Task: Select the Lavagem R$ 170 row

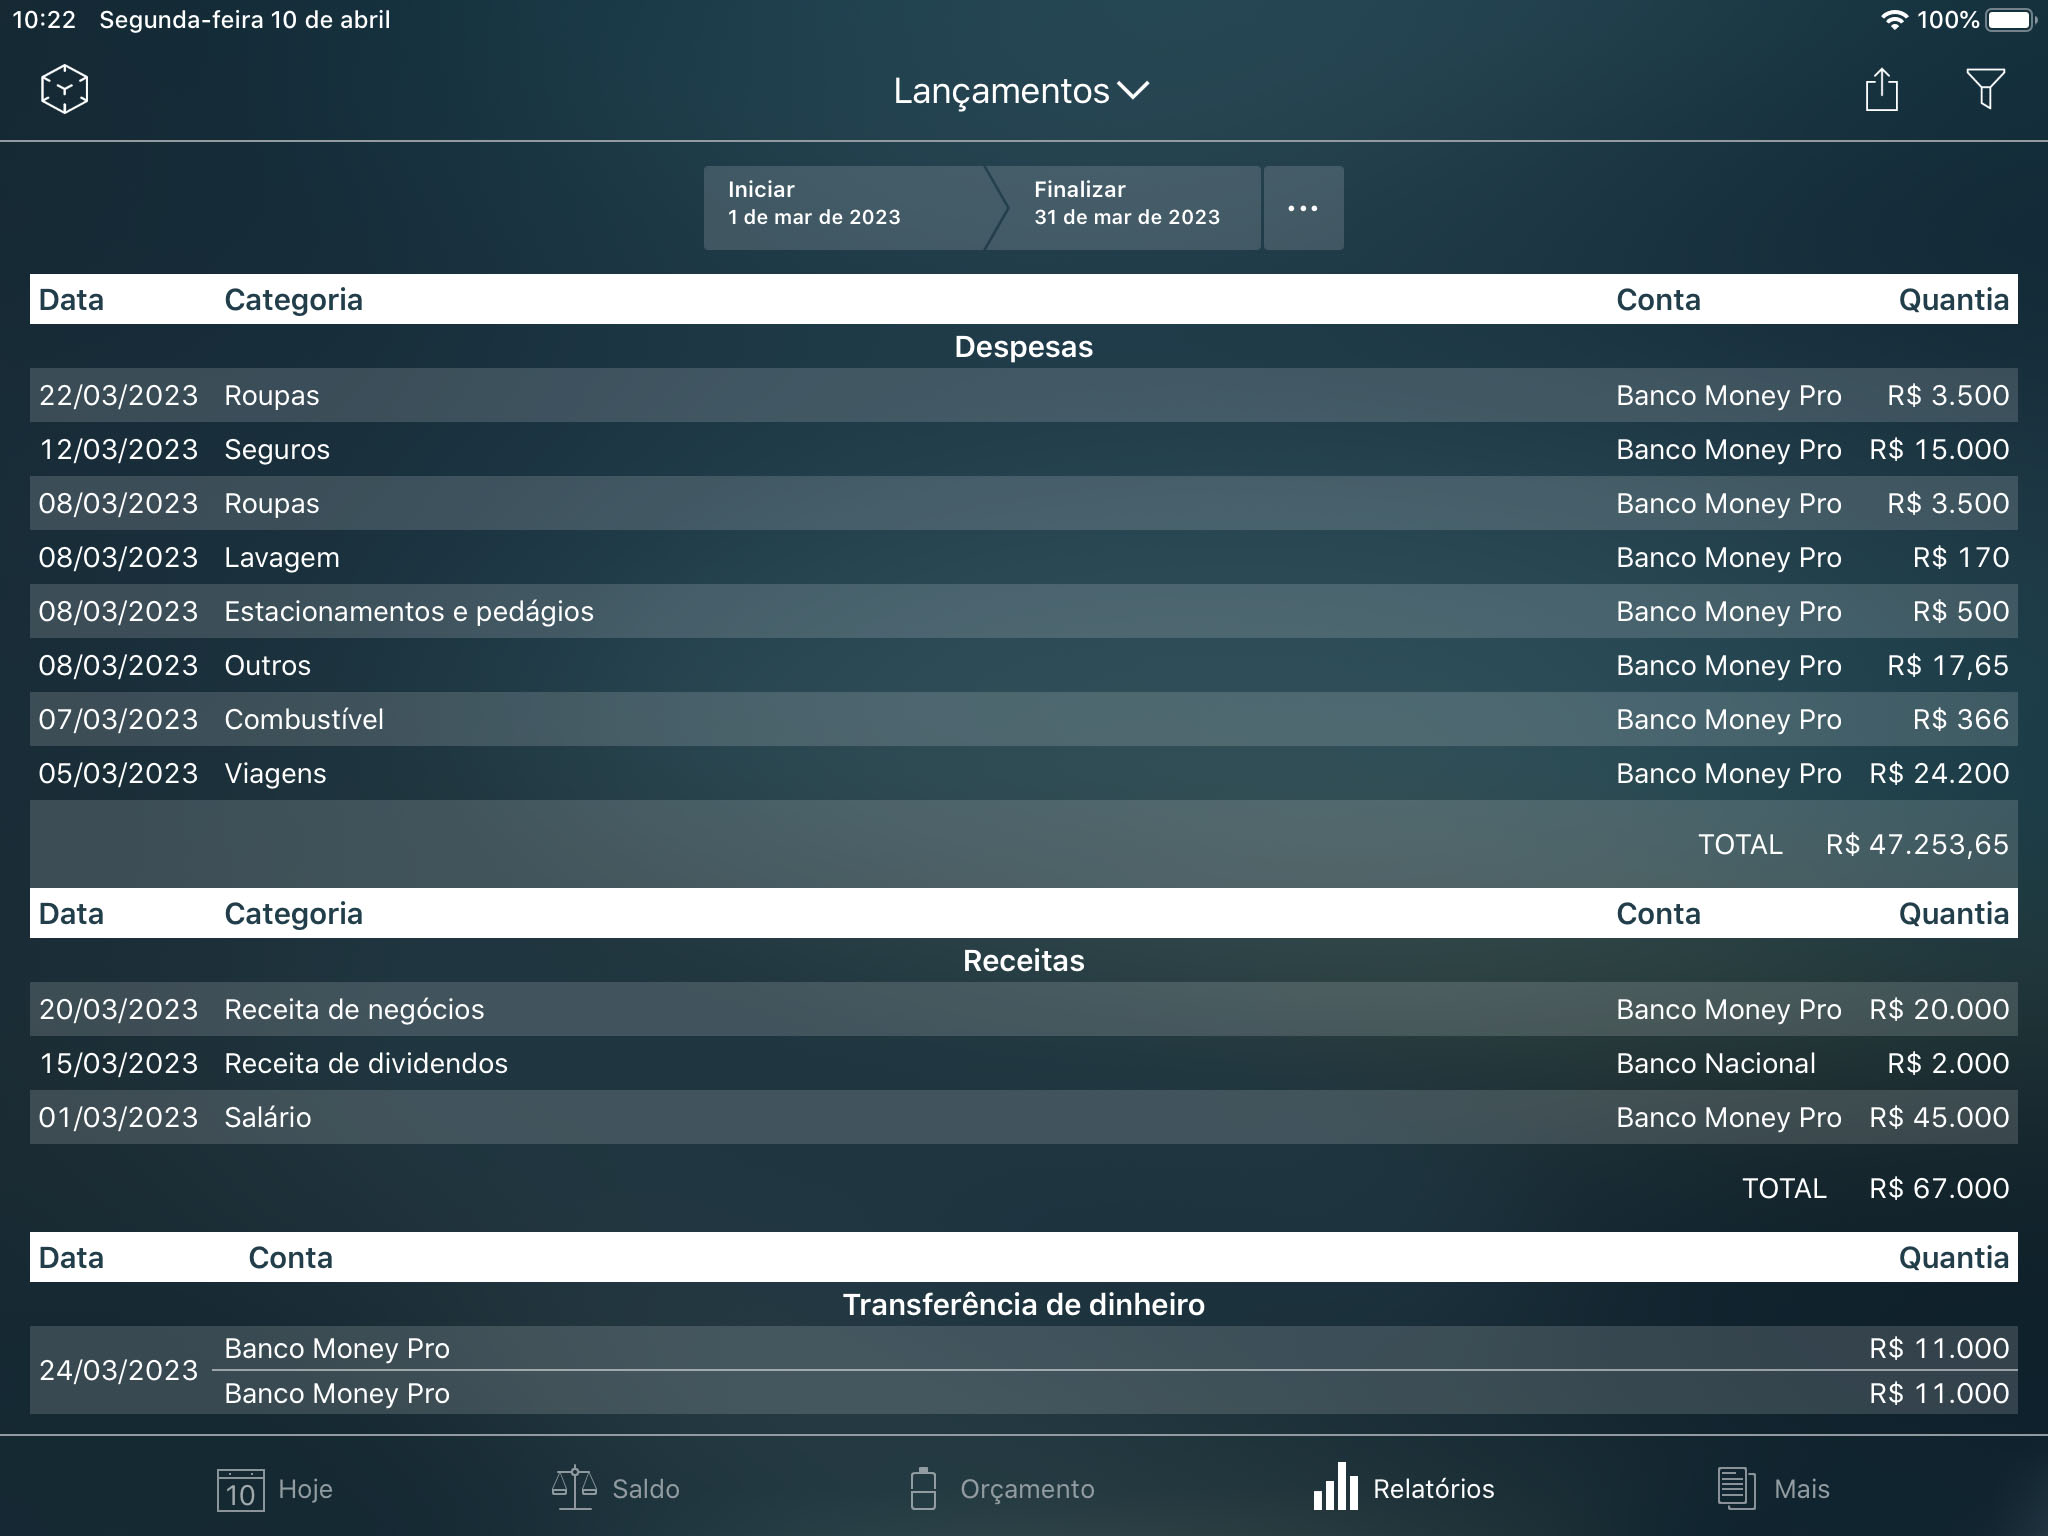Action: (x=1024, y=557)
